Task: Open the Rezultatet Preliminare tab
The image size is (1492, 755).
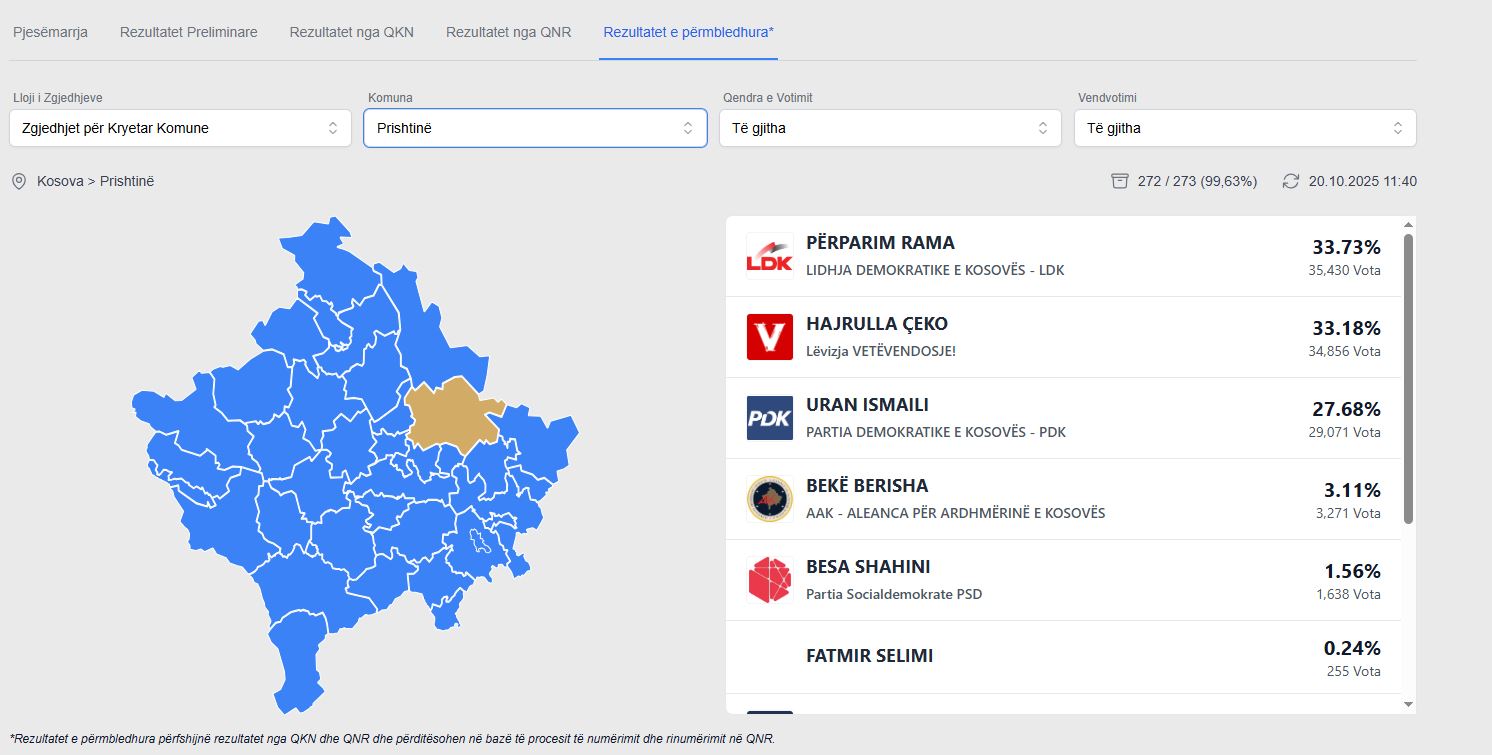Action: 188,32
